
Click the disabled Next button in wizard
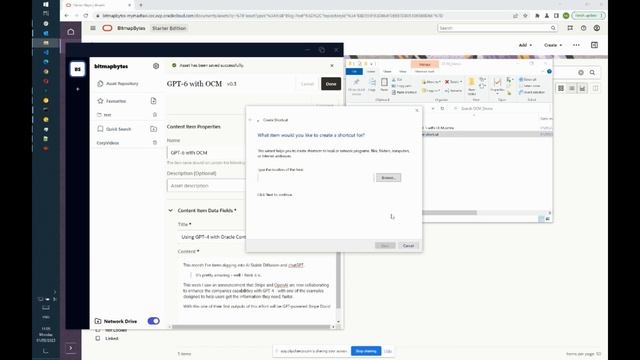click(x=385, y=246)
